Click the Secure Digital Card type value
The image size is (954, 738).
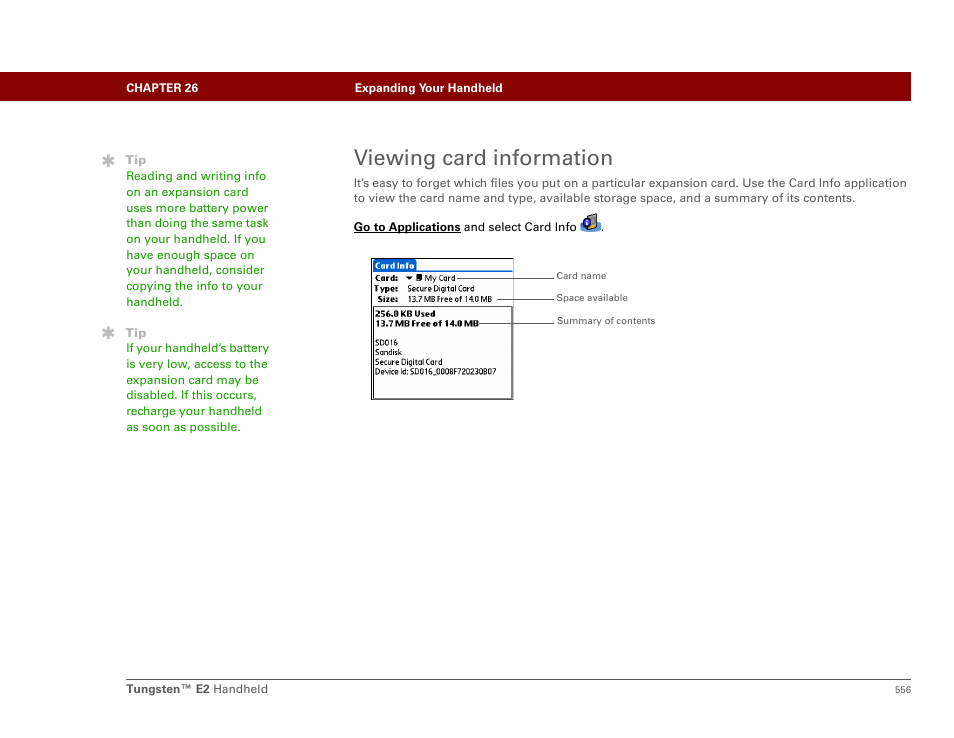(x=440, y=289)
